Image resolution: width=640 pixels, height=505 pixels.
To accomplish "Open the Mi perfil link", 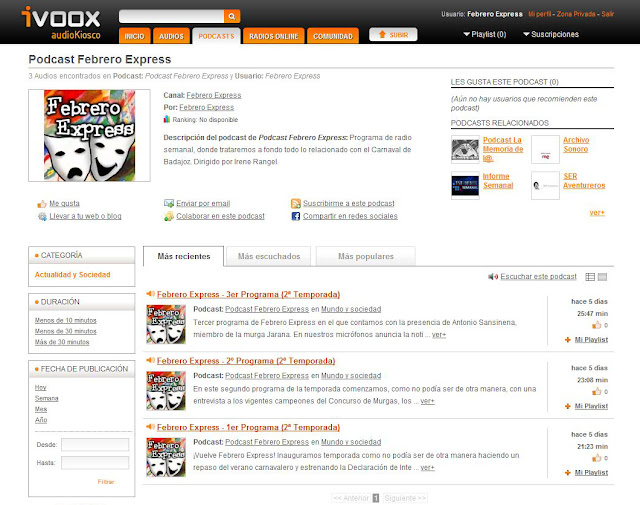I will [x=540, y=14].
